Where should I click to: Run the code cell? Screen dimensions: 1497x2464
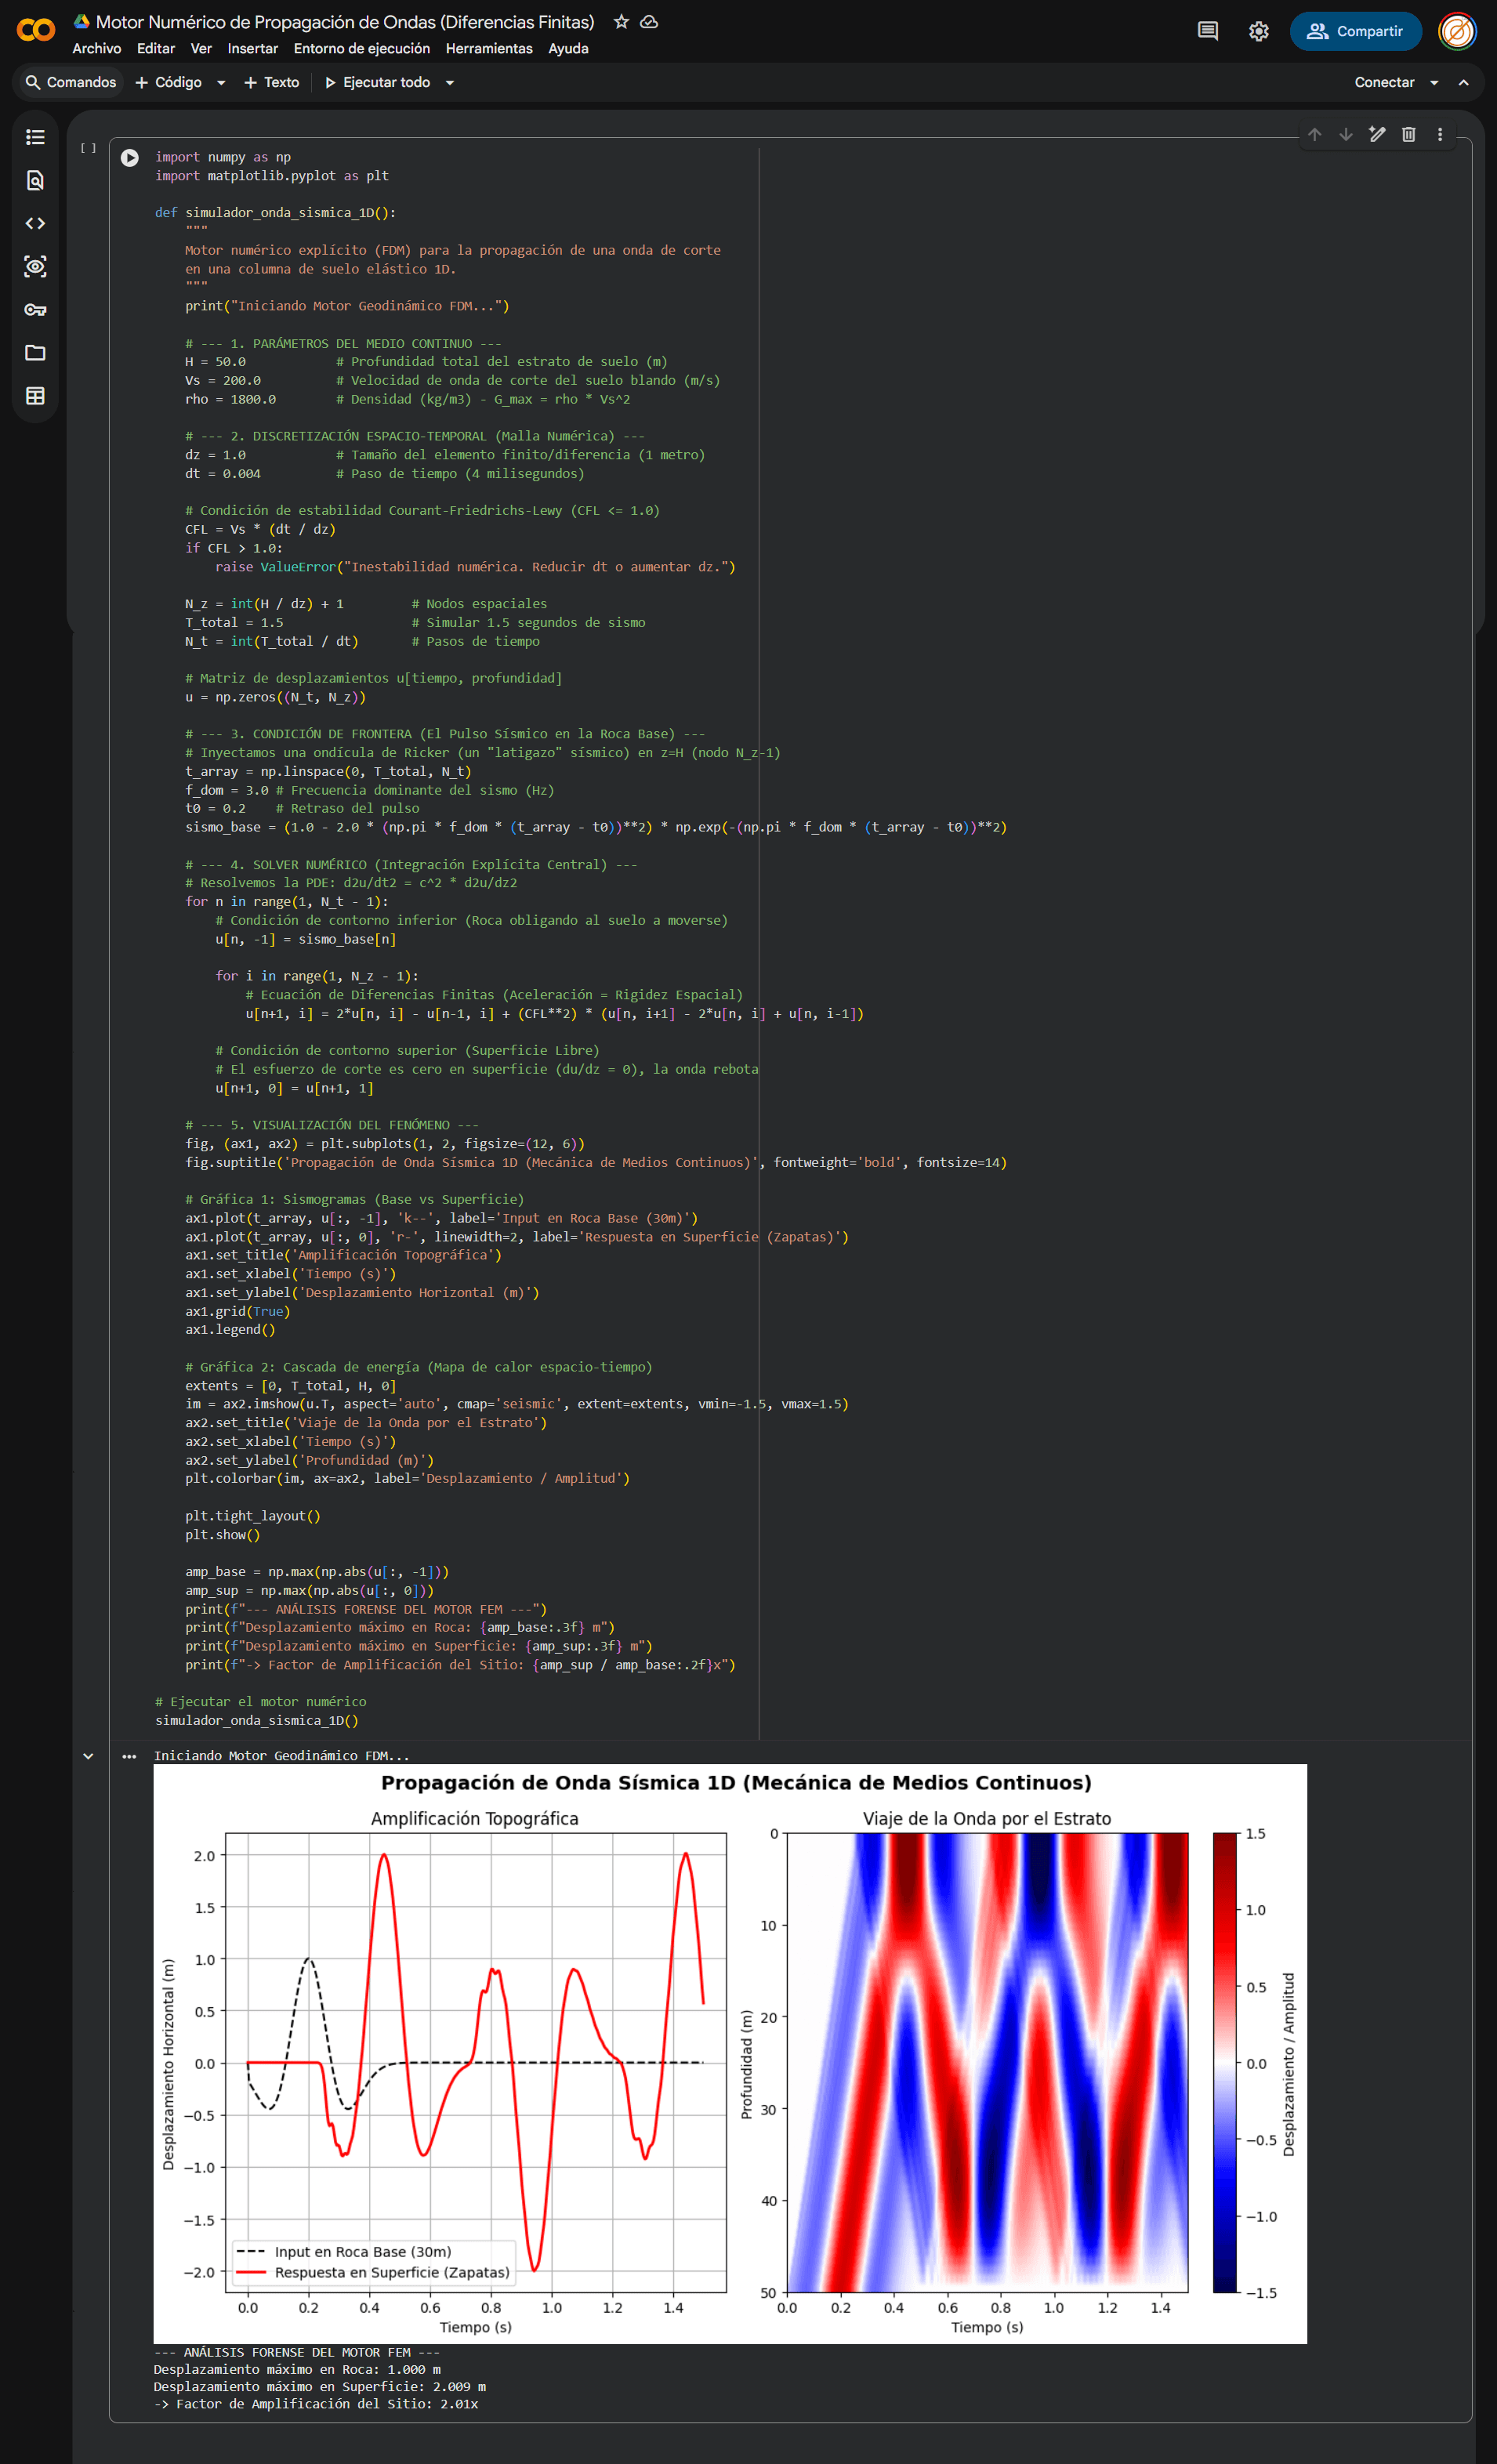[130, 158]
